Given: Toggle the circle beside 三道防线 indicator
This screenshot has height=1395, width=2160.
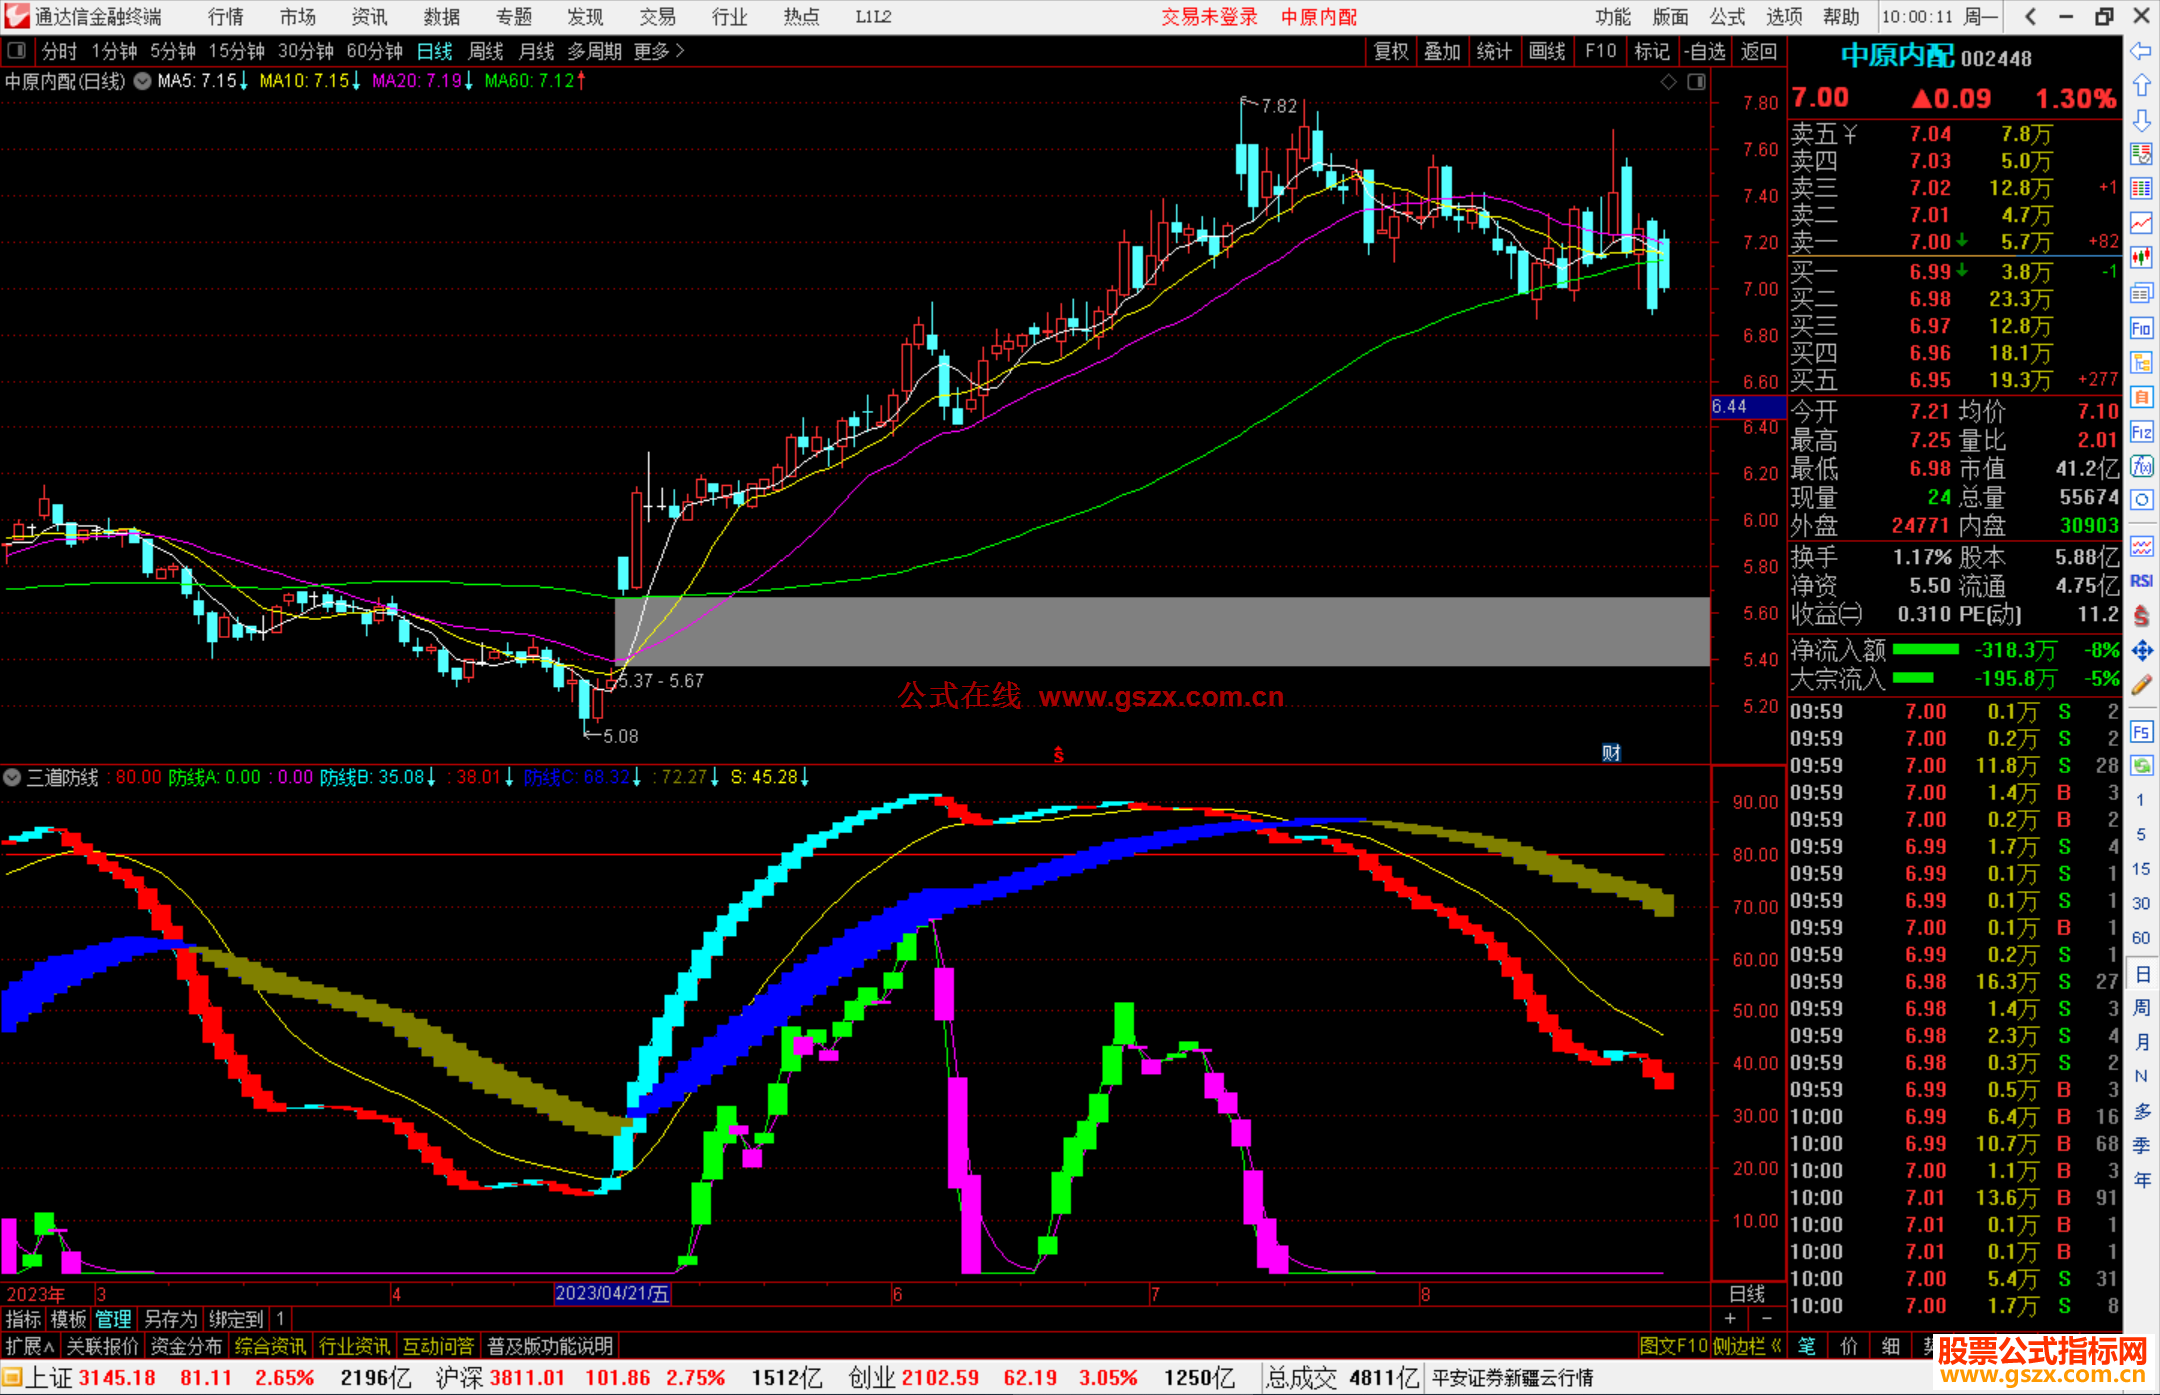Looking at the screenshot, I should coord(12,777).
